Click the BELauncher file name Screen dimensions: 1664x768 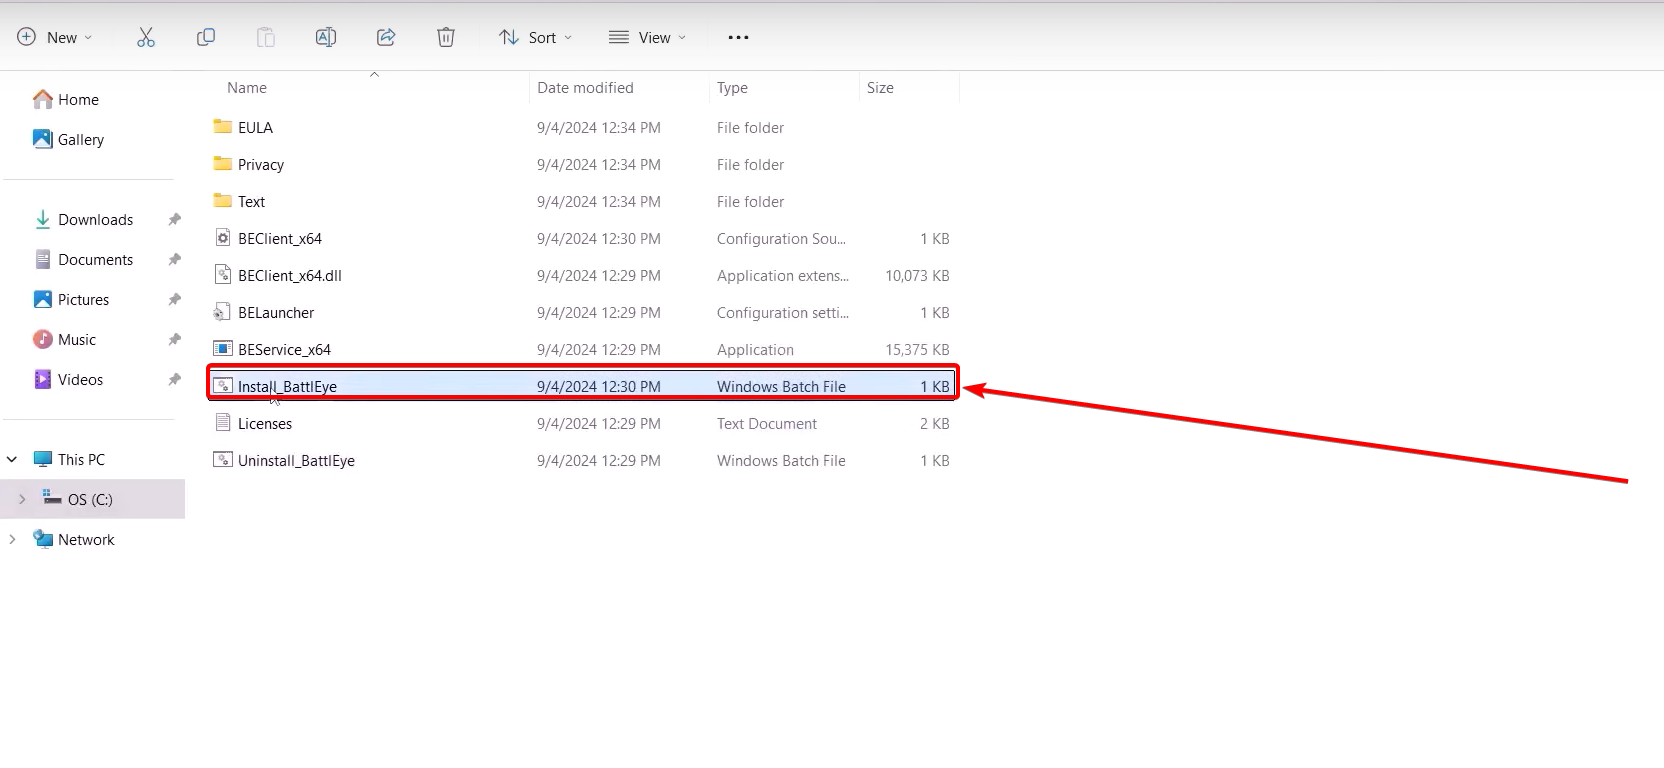(x=276, y=312)
